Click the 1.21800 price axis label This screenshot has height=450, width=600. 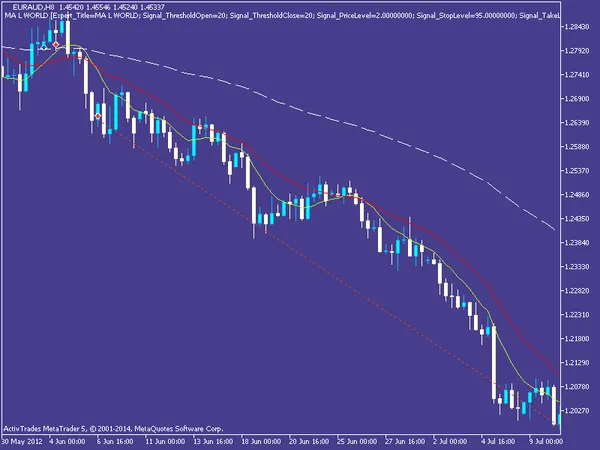click(577, 339)
